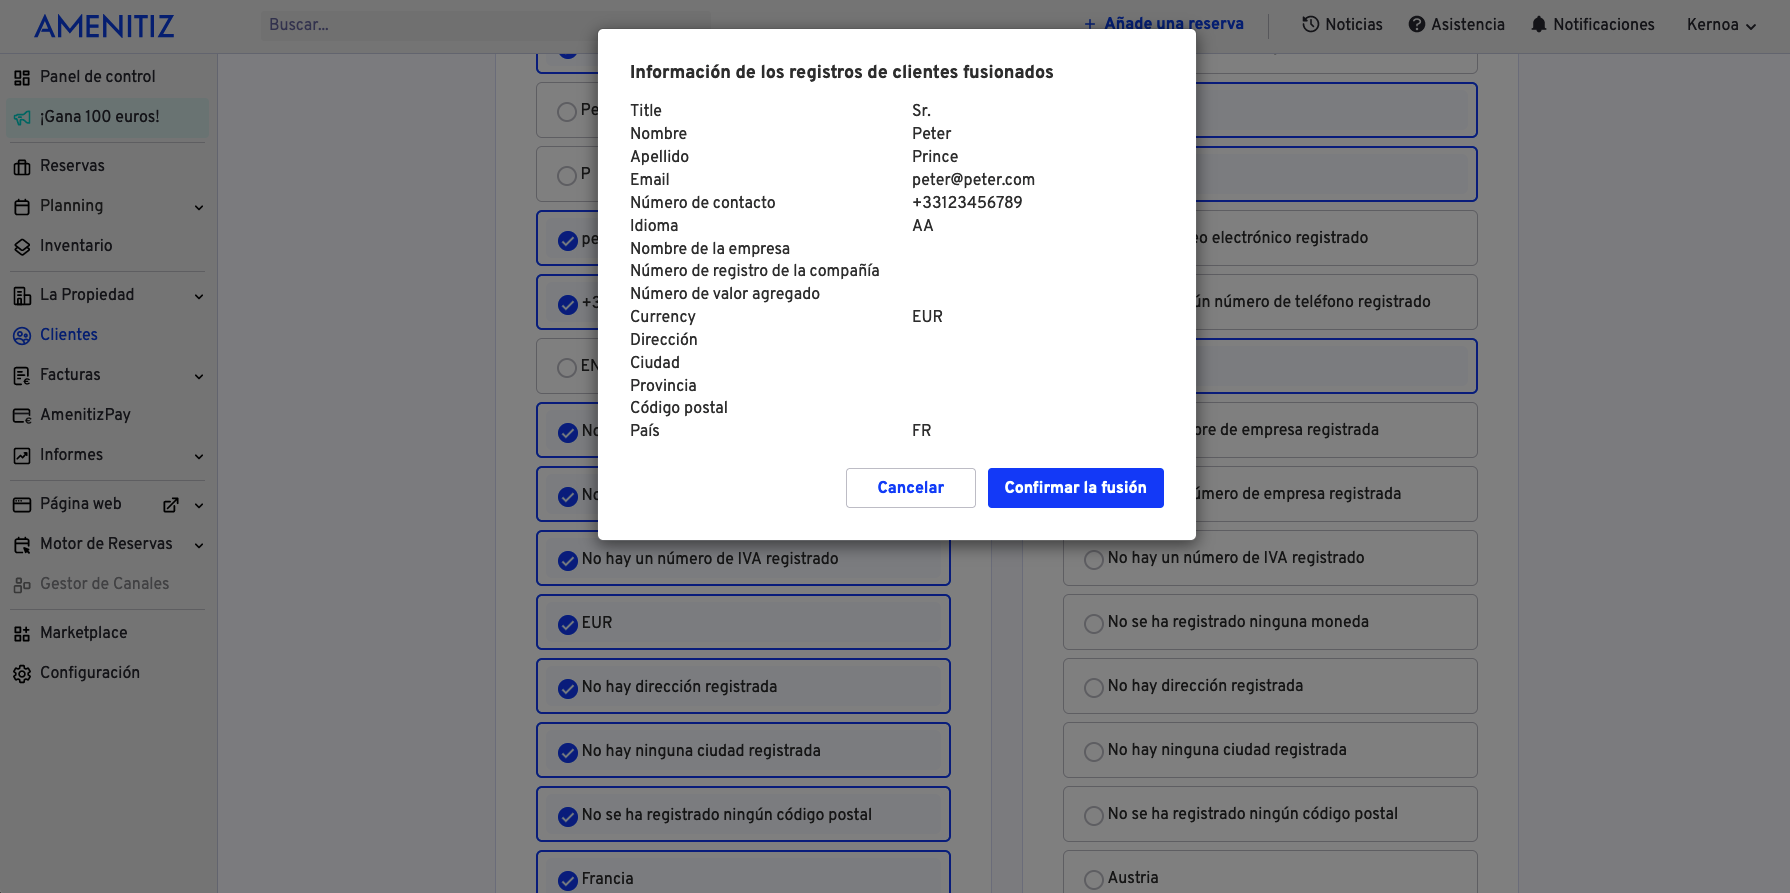
Task: Click the Inventario layers icon
Action: click(22, 247)
